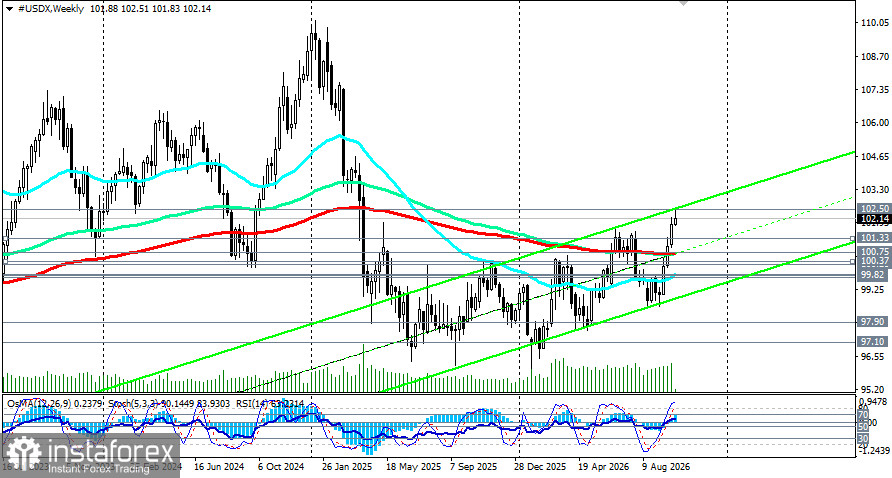Select the 99.82 level price label
The width and height of the screenshot is (892, 478).
click(x=875, y=274)
